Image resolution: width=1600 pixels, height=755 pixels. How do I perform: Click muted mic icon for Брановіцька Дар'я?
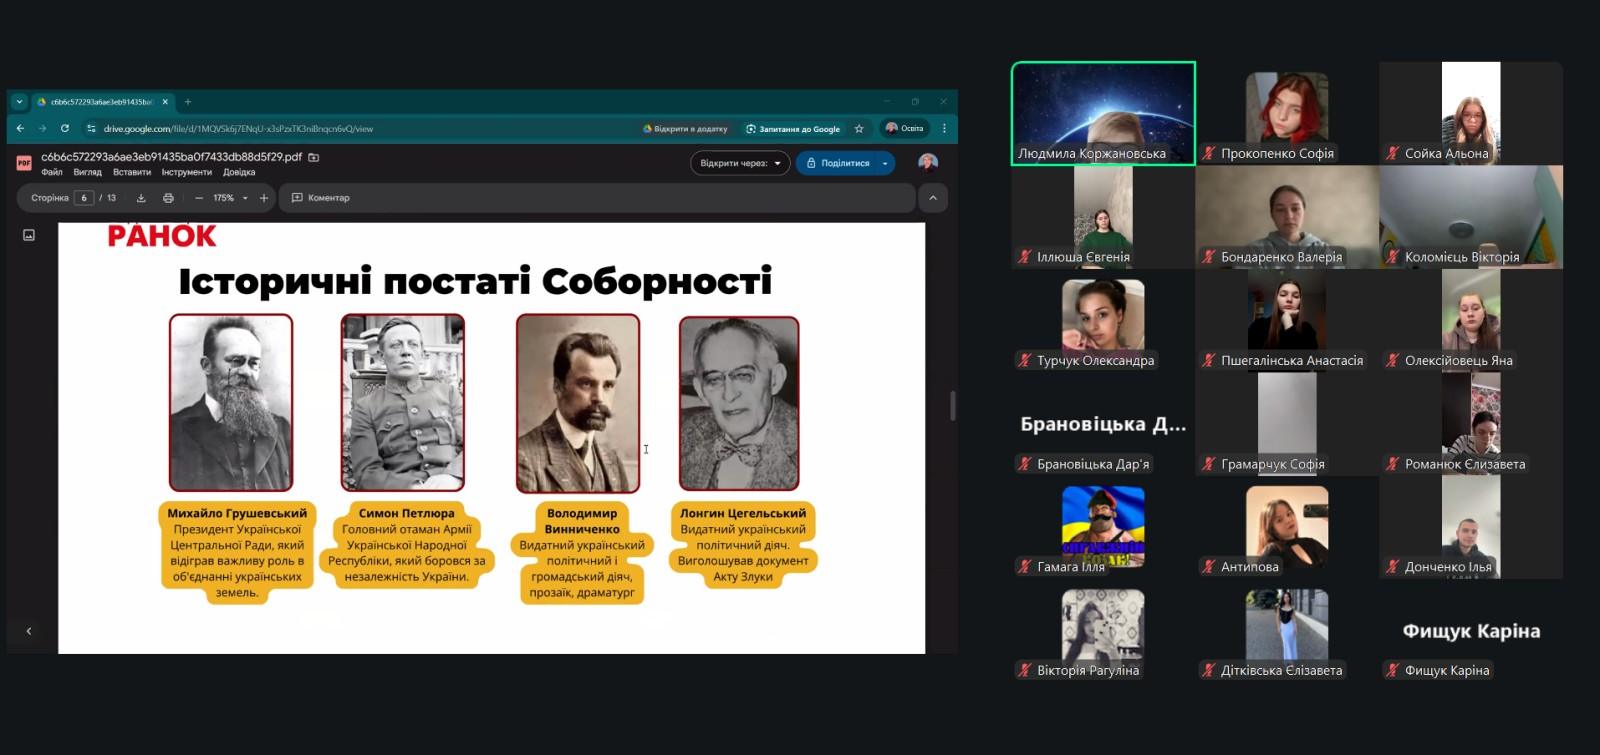[x=1024, y=464]
